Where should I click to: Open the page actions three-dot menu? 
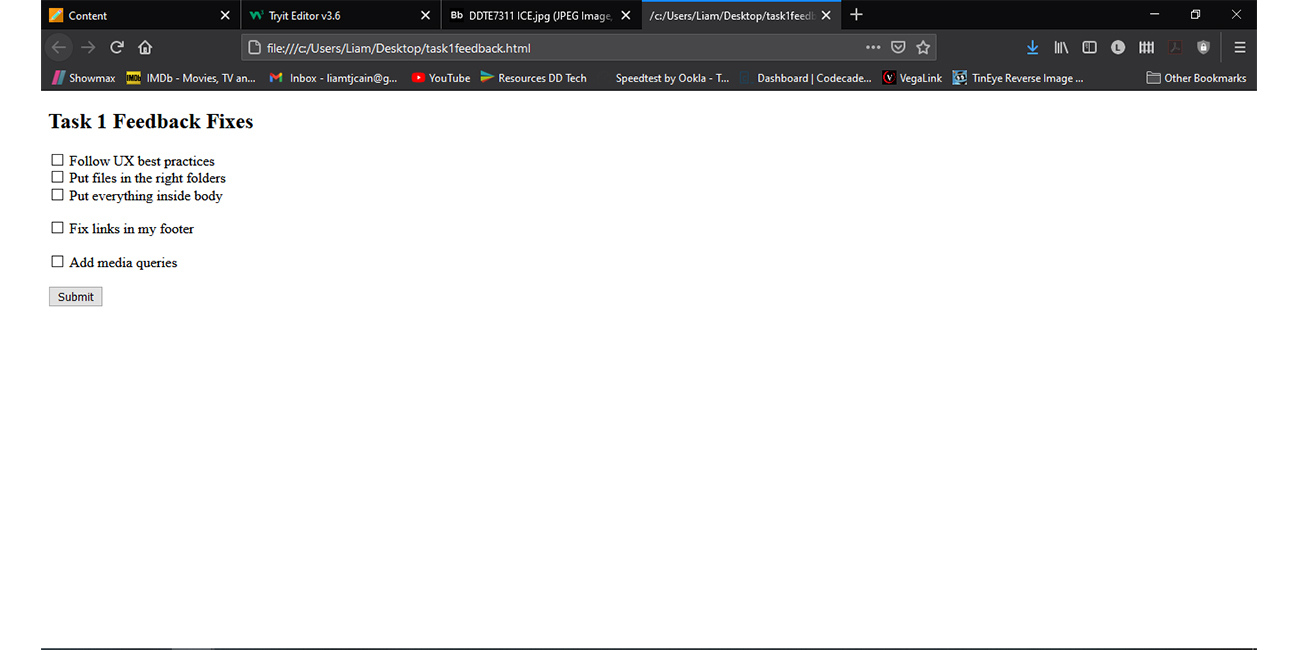(x=873, y=47)
